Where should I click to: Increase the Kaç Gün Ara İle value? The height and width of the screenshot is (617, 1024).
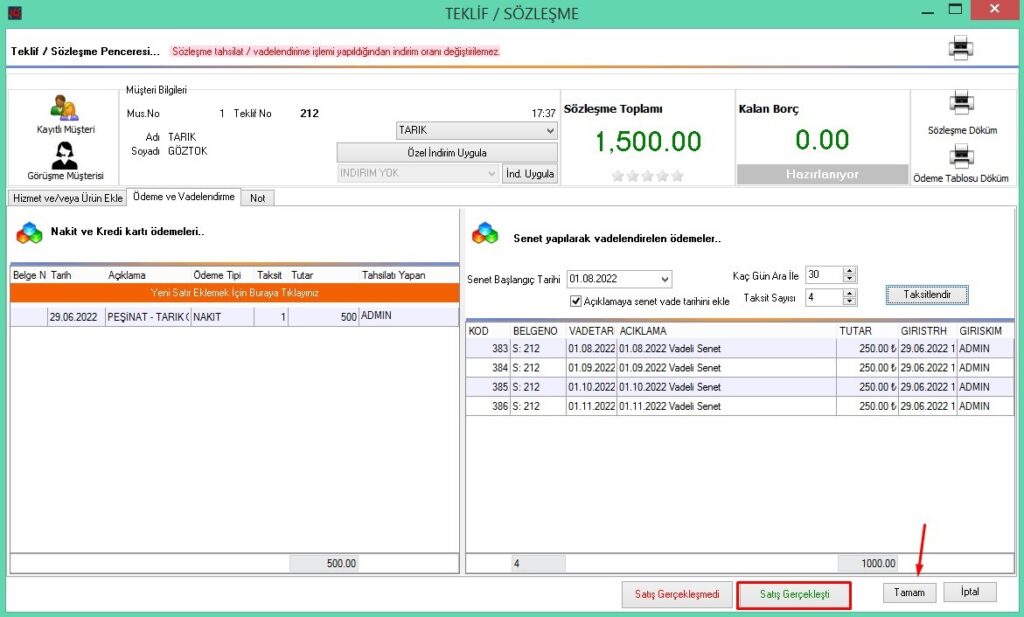pos(850,270)
